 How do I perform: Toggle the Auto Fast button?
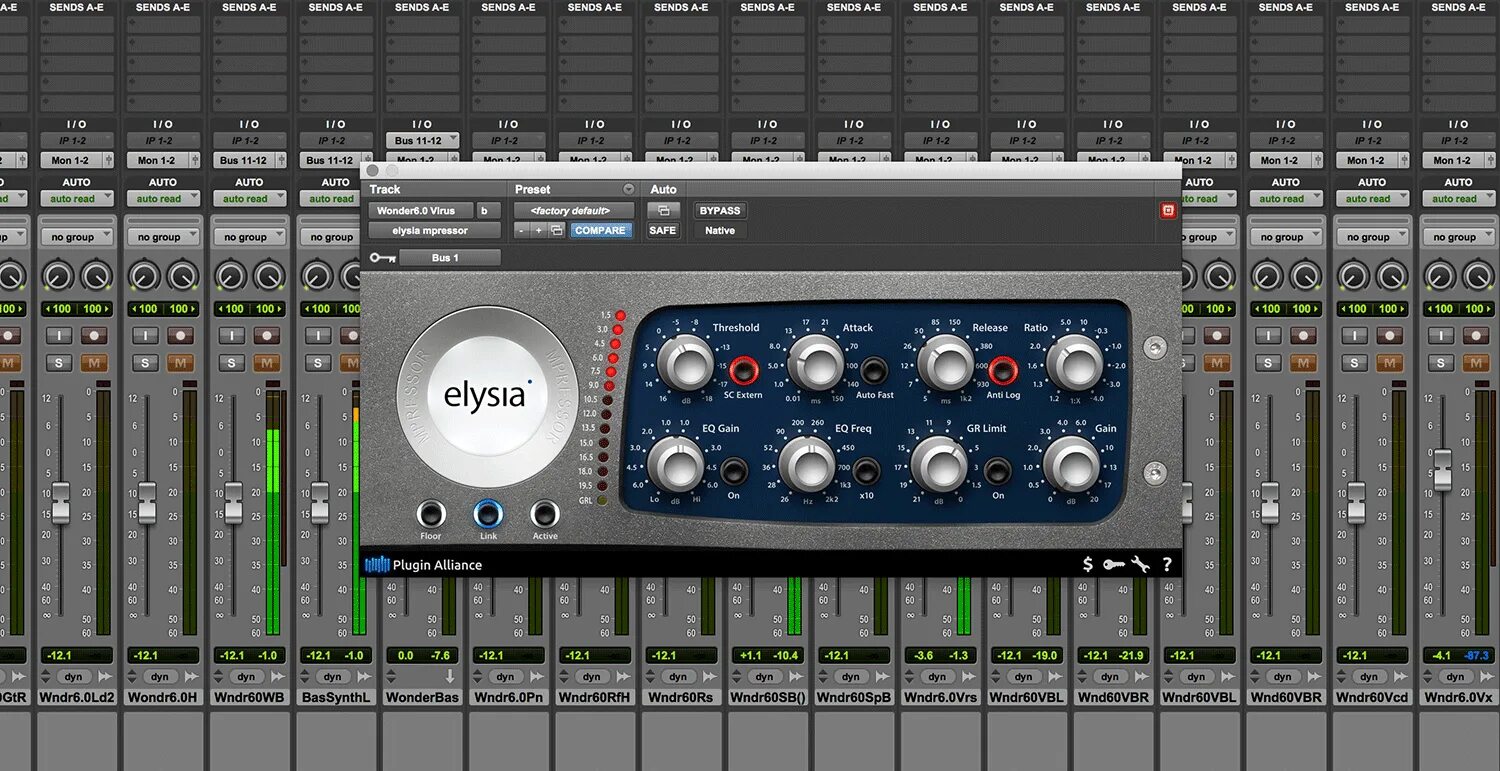coord(874,371)
